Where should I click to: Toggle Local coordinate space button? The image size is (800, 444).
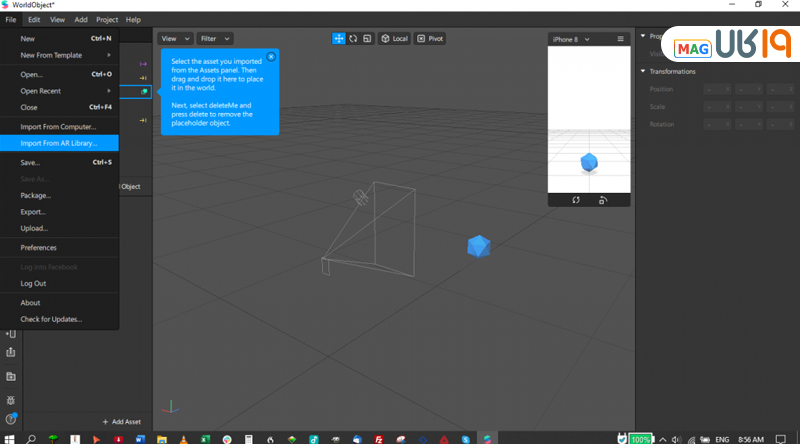click(394, 38)
